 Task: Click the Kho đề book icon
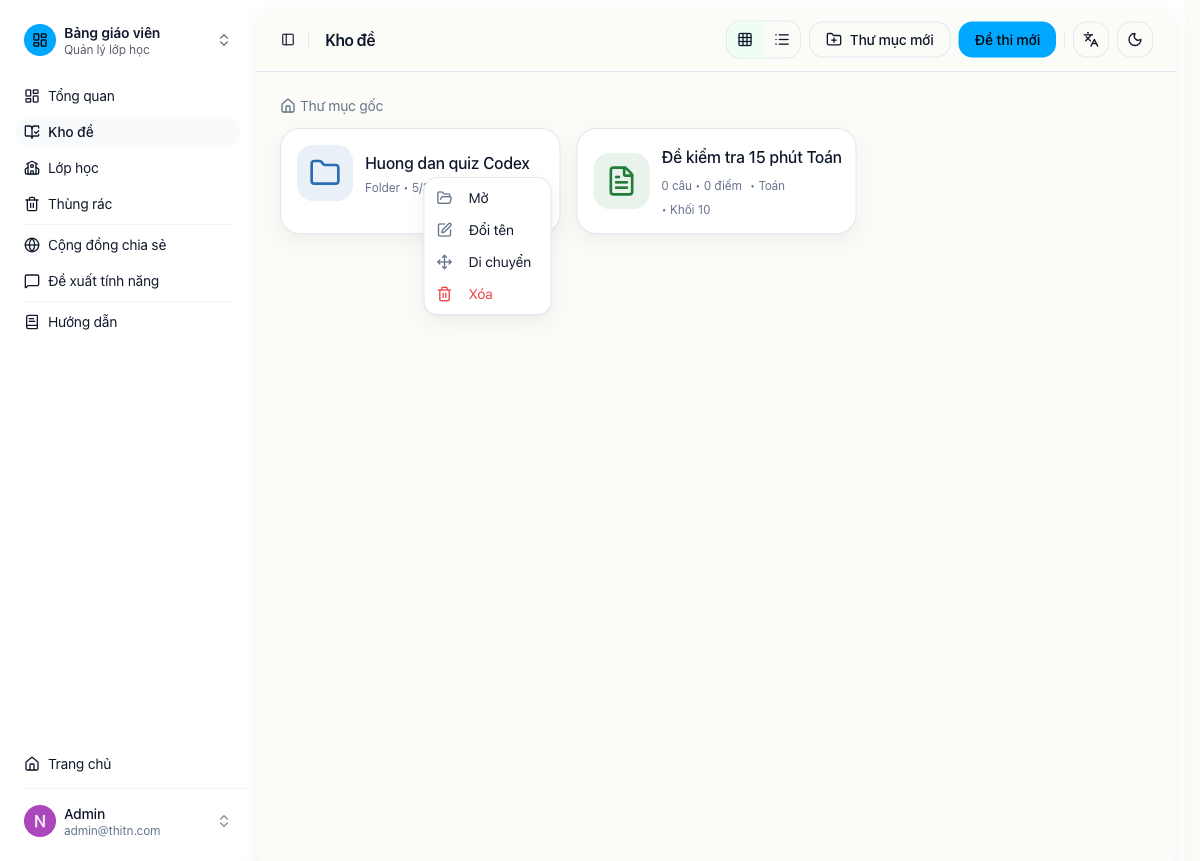coord(32,132)
